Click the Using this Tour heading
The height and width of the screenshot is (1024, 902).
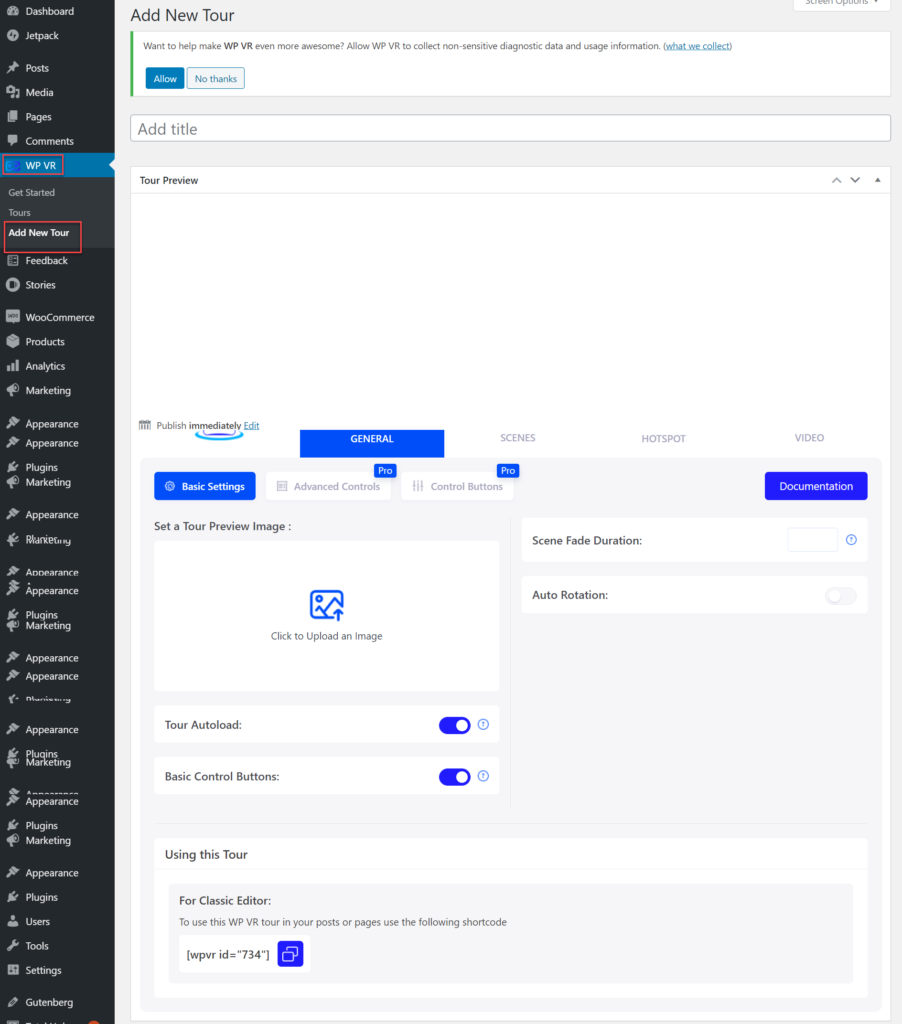pos(206,854)
